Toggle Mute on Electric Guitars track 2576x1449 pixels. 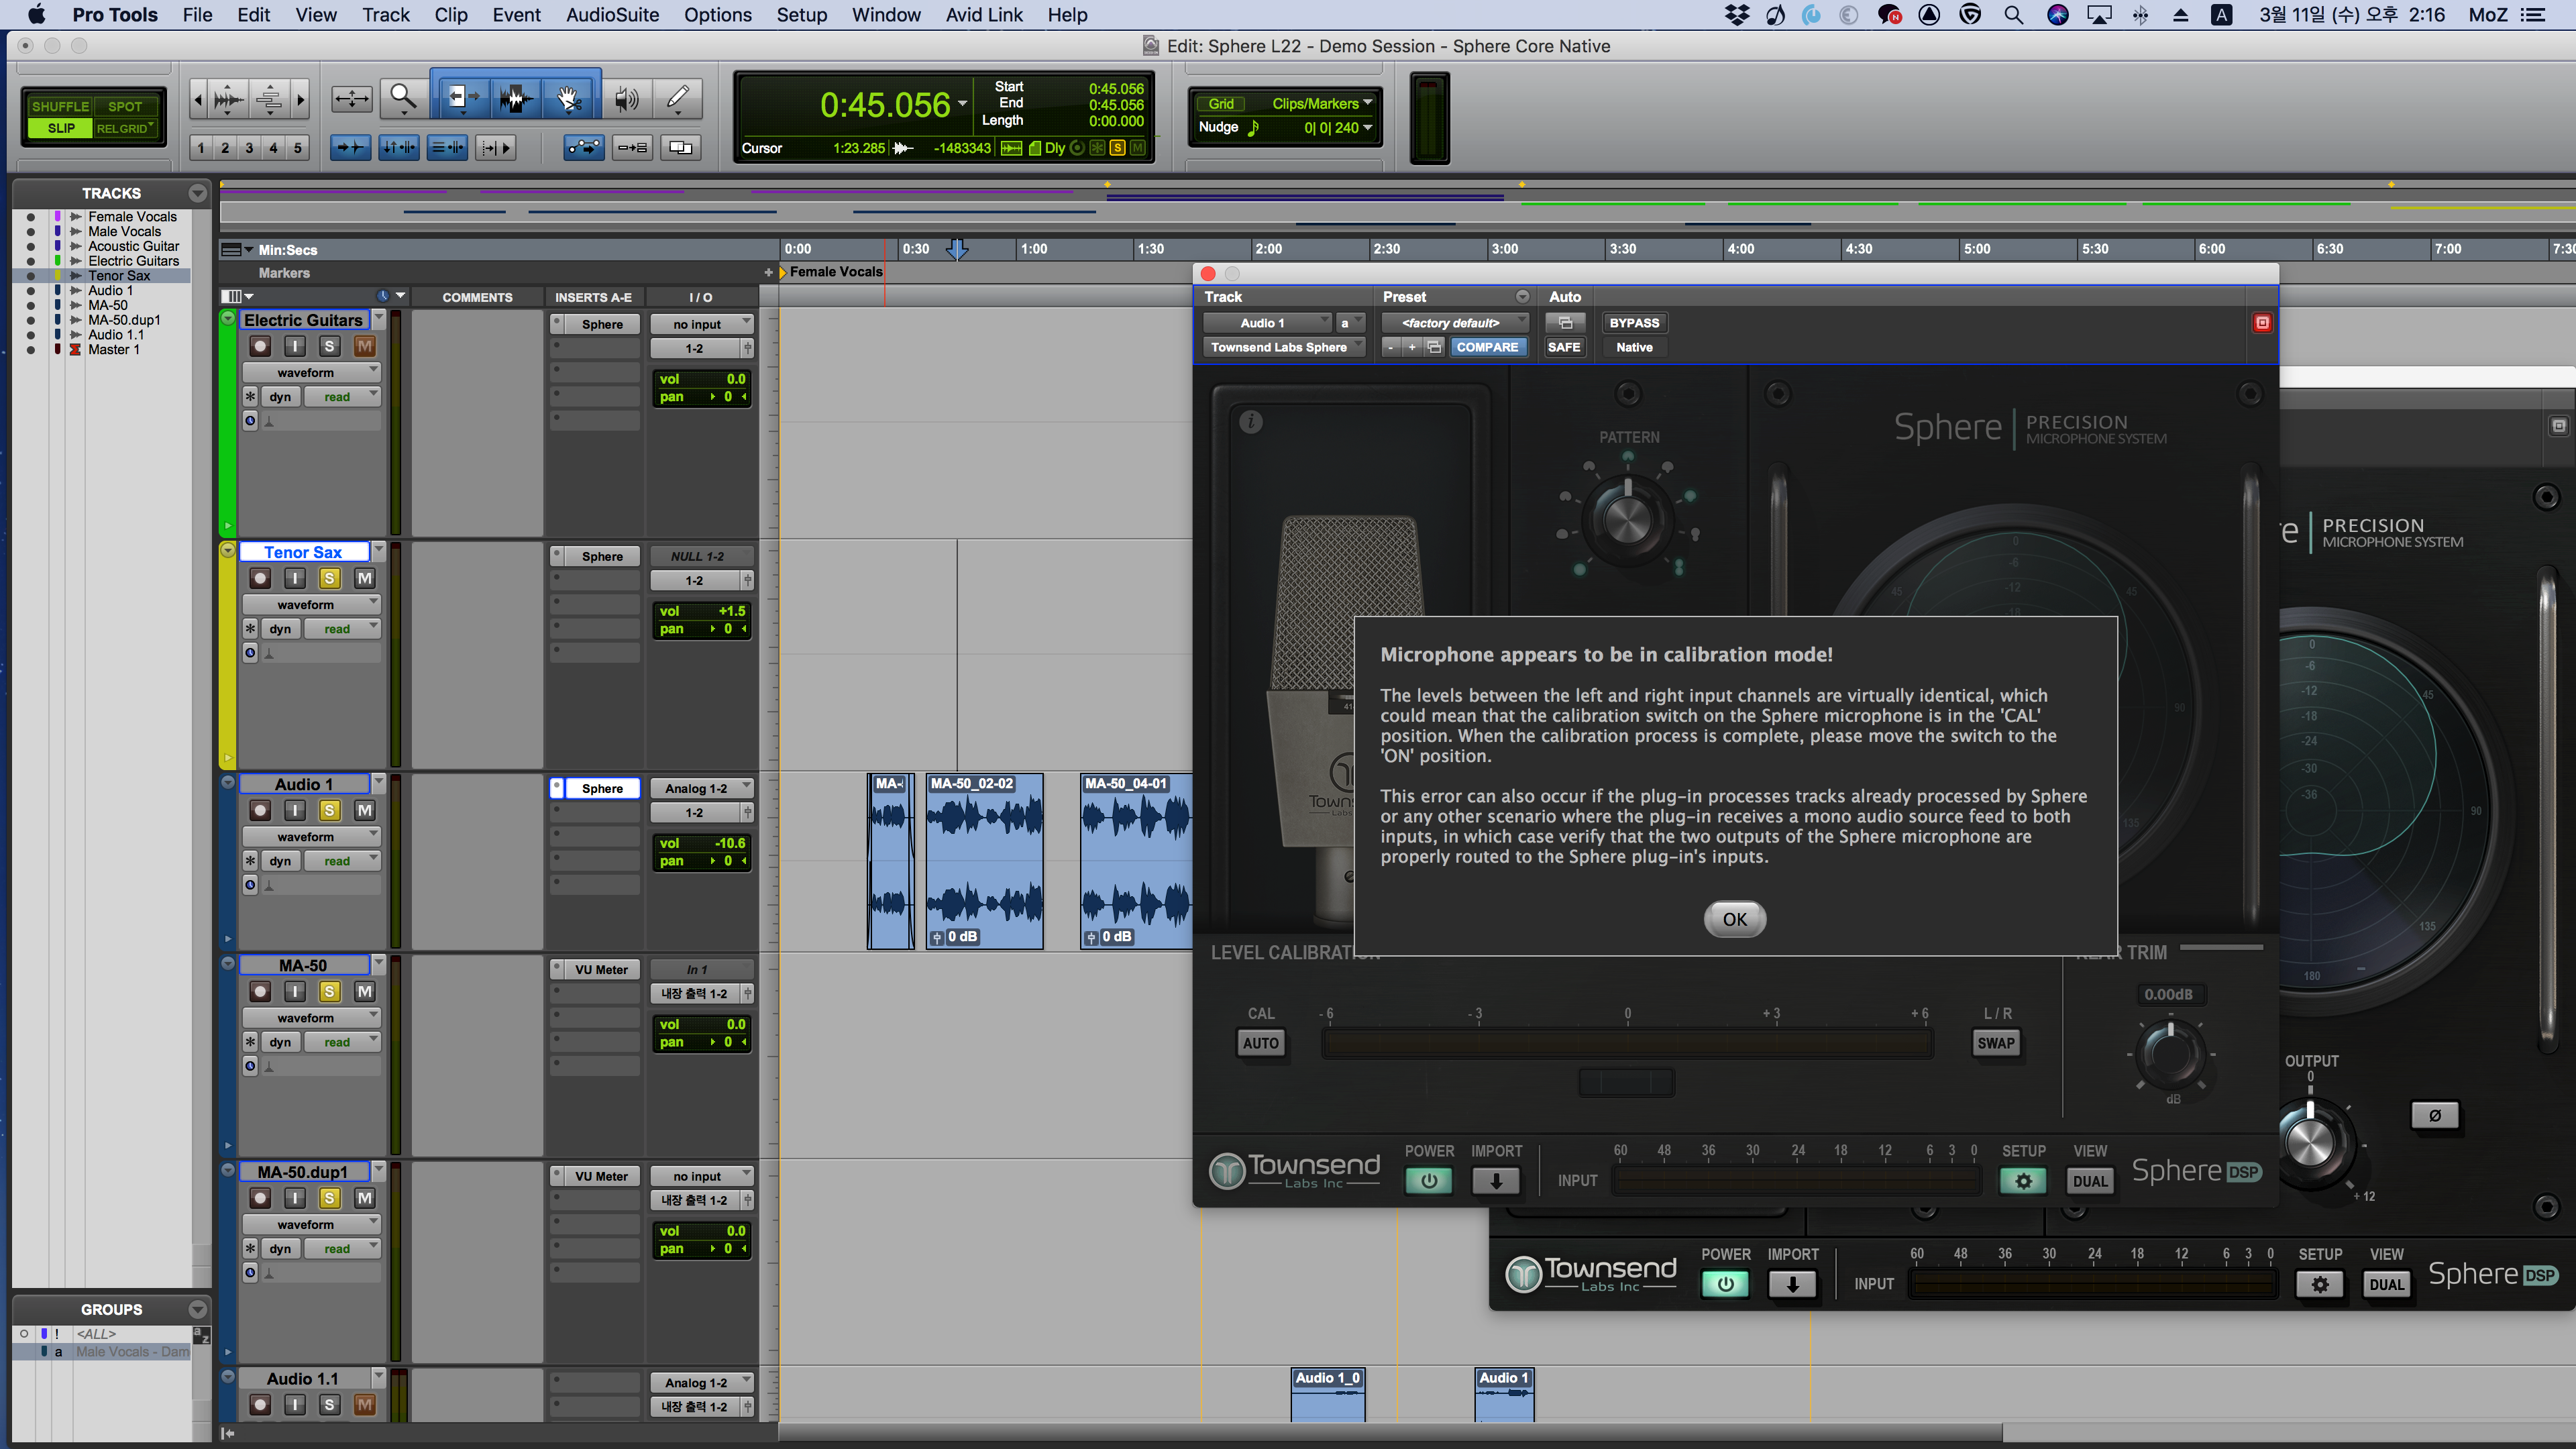364,346
